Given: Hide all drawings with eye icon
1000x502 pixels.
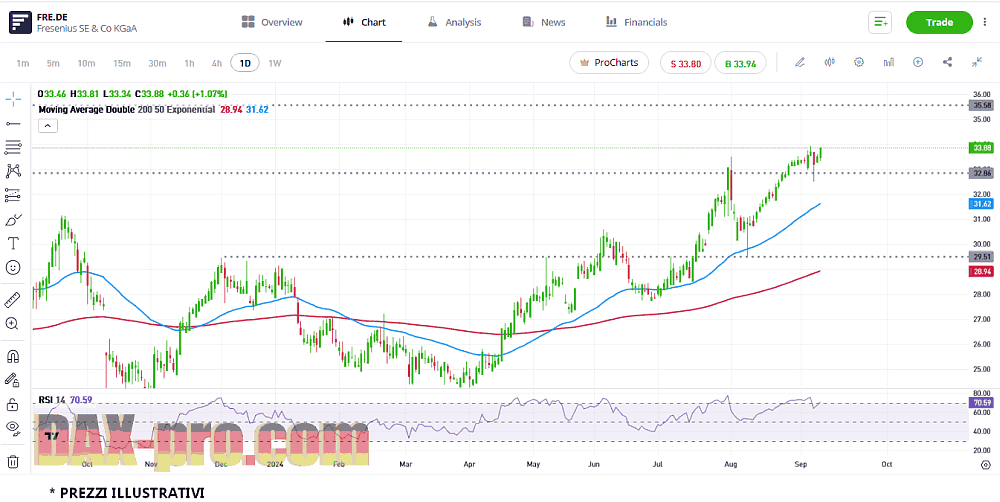Looking at the screenshot, I should click(13, 428).
